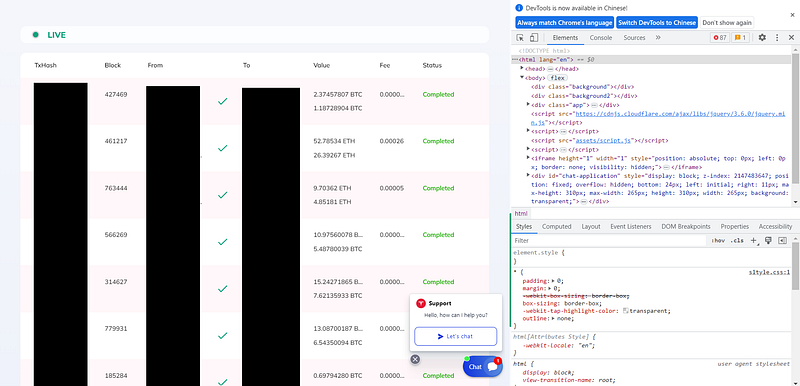Viewport: 800px width, 386px height.
Task: Click the flex badge on body
Action: 556,78
